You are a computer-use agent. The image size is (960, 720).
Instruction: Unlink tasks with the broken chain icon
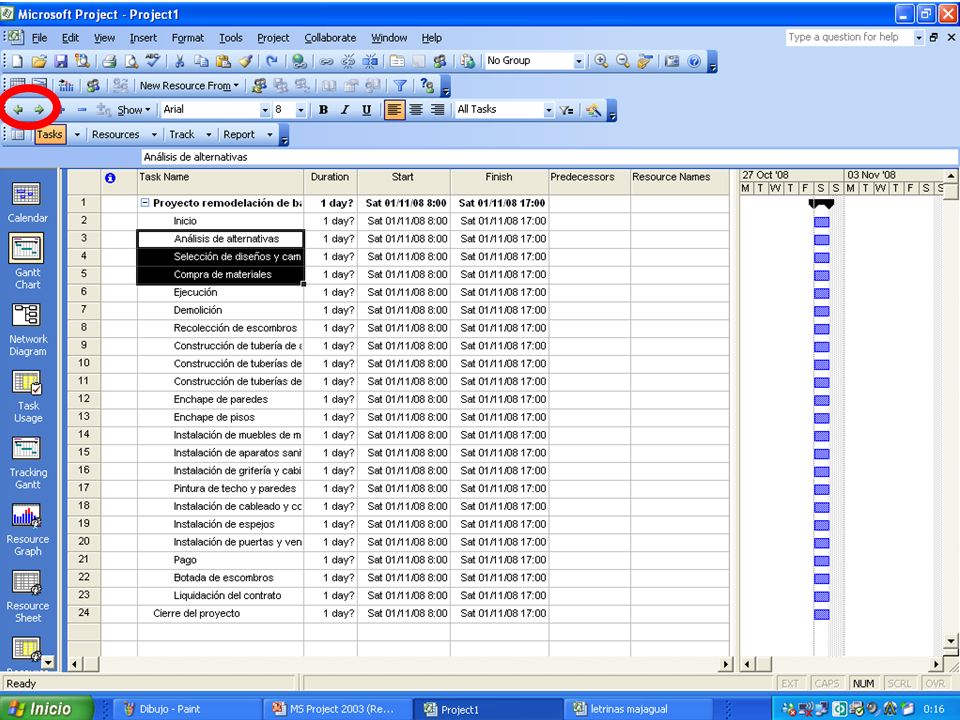point(348,61)
